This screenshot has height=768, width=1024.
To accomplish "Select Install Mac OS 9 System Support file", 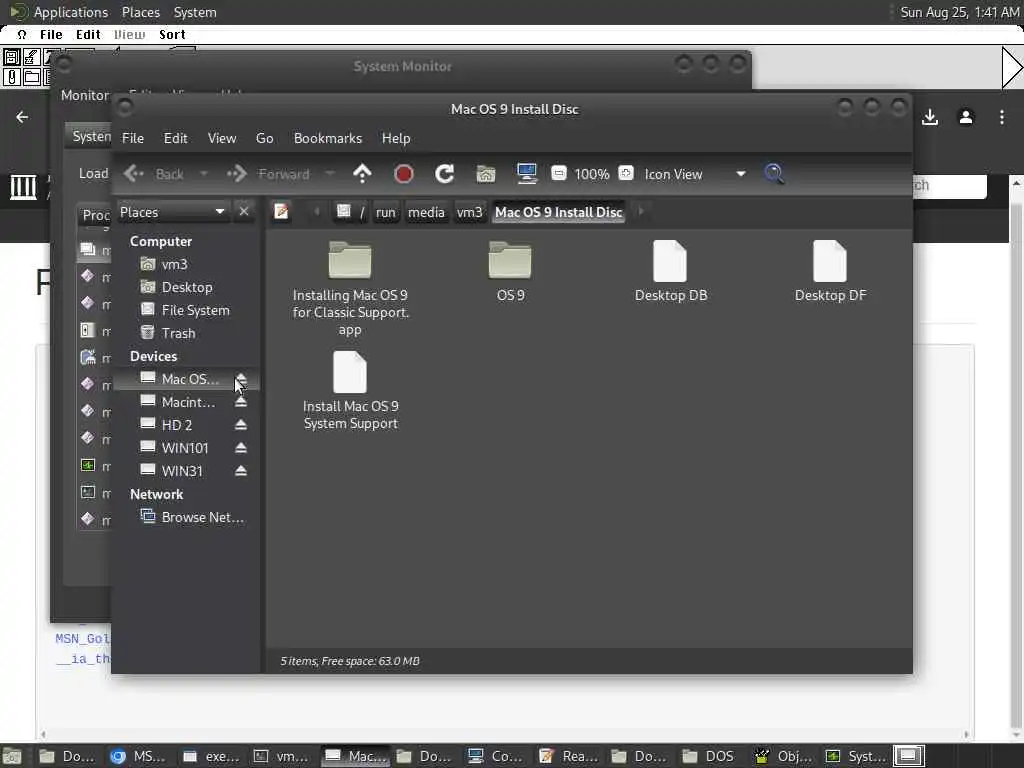I will coord(350,391).
